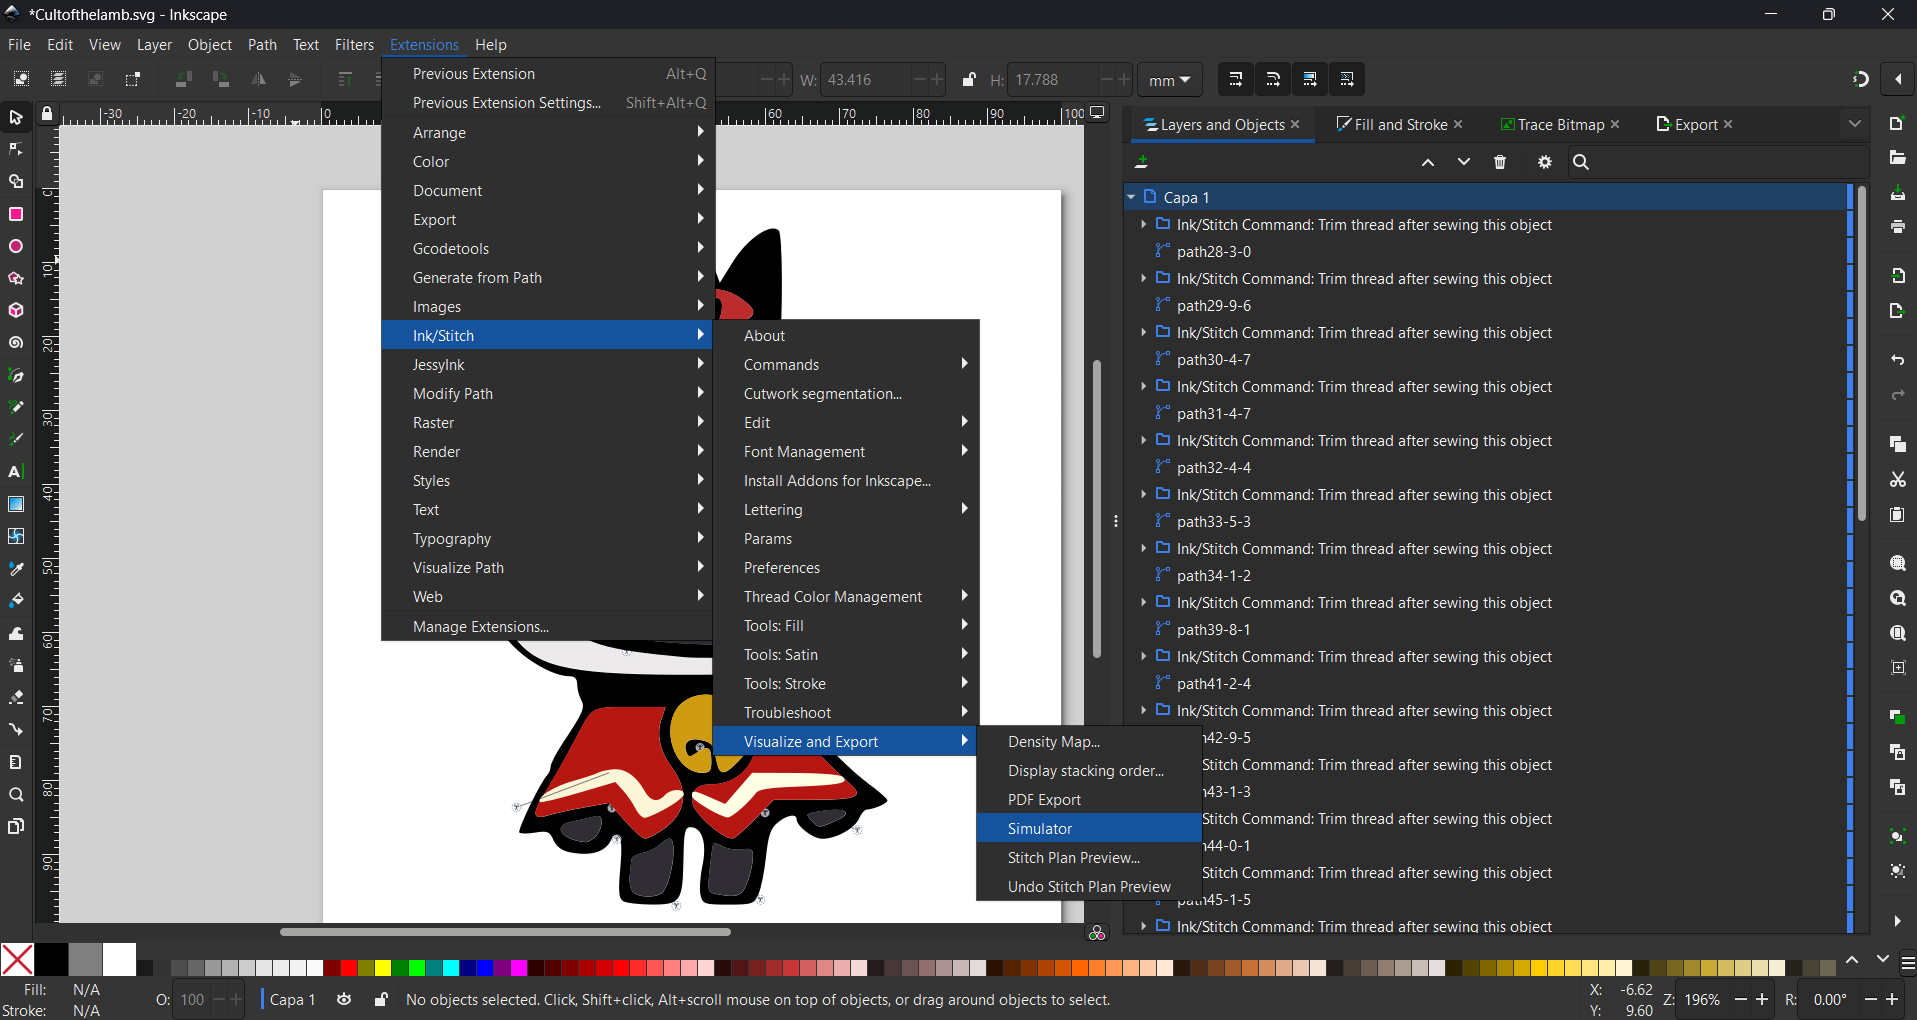Select the Spiral tool
Viewport: 1917px width, 1020px height.
[x=16, y=343]
